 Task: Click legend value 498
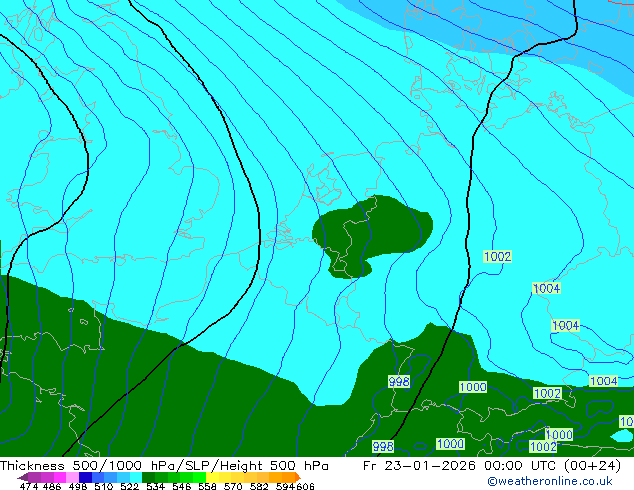coord(78,486)
